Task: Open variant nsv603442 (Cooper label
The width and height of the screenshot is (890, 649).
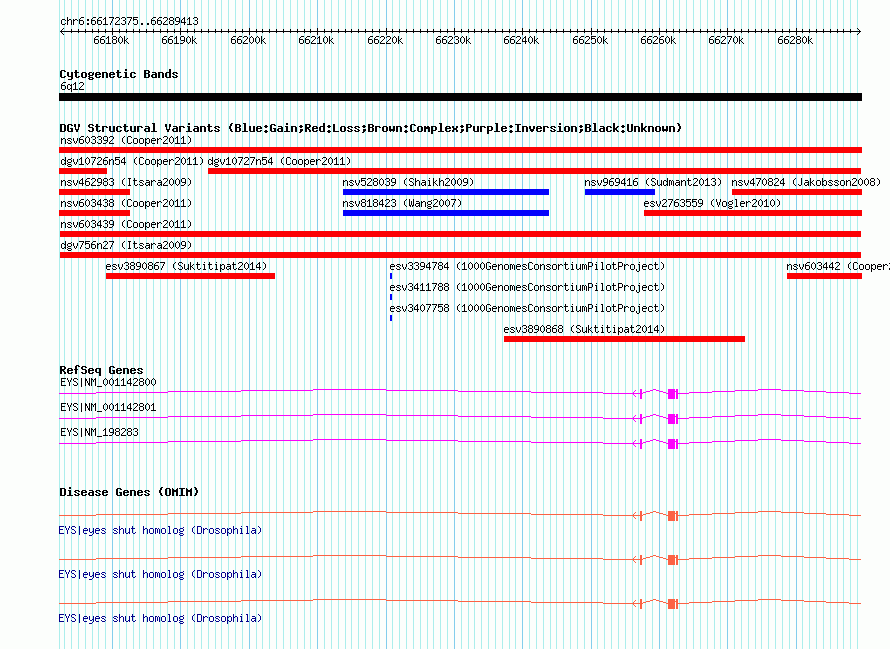Action: 838,266
